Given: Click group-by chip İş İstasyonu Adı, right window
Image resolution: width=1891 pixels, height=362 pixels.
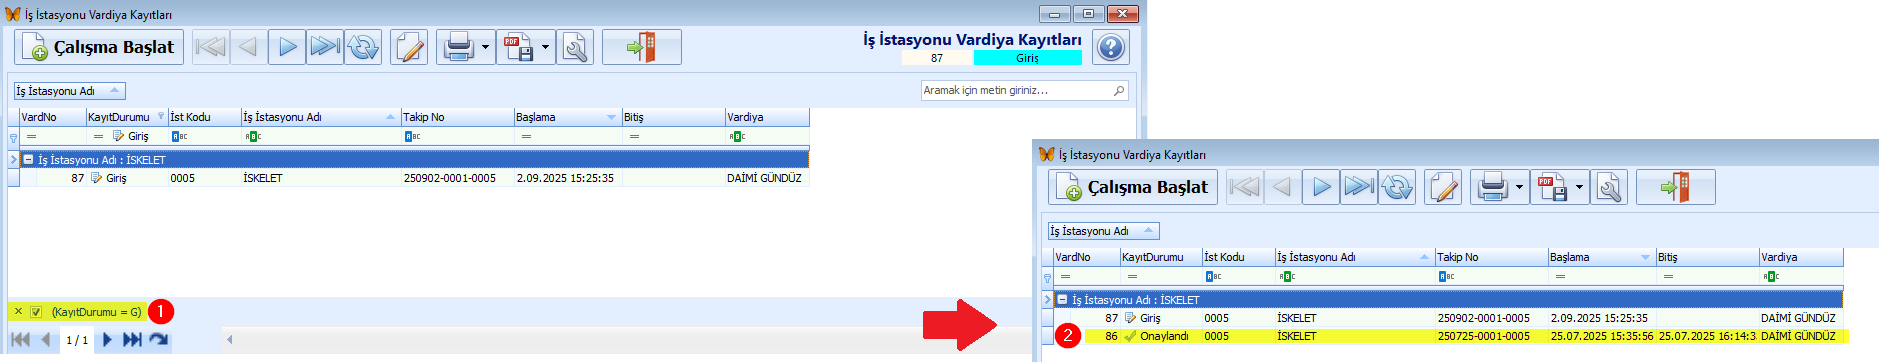Looking at the screenshot, I should point(1103,231).
